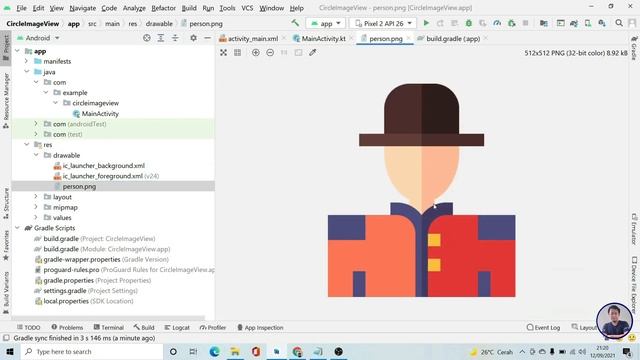Image resolution: width=640 pixels, height=360 pixels.
Task: Click Zoom In plus icon in image editor
Action: tap(256, 53)
